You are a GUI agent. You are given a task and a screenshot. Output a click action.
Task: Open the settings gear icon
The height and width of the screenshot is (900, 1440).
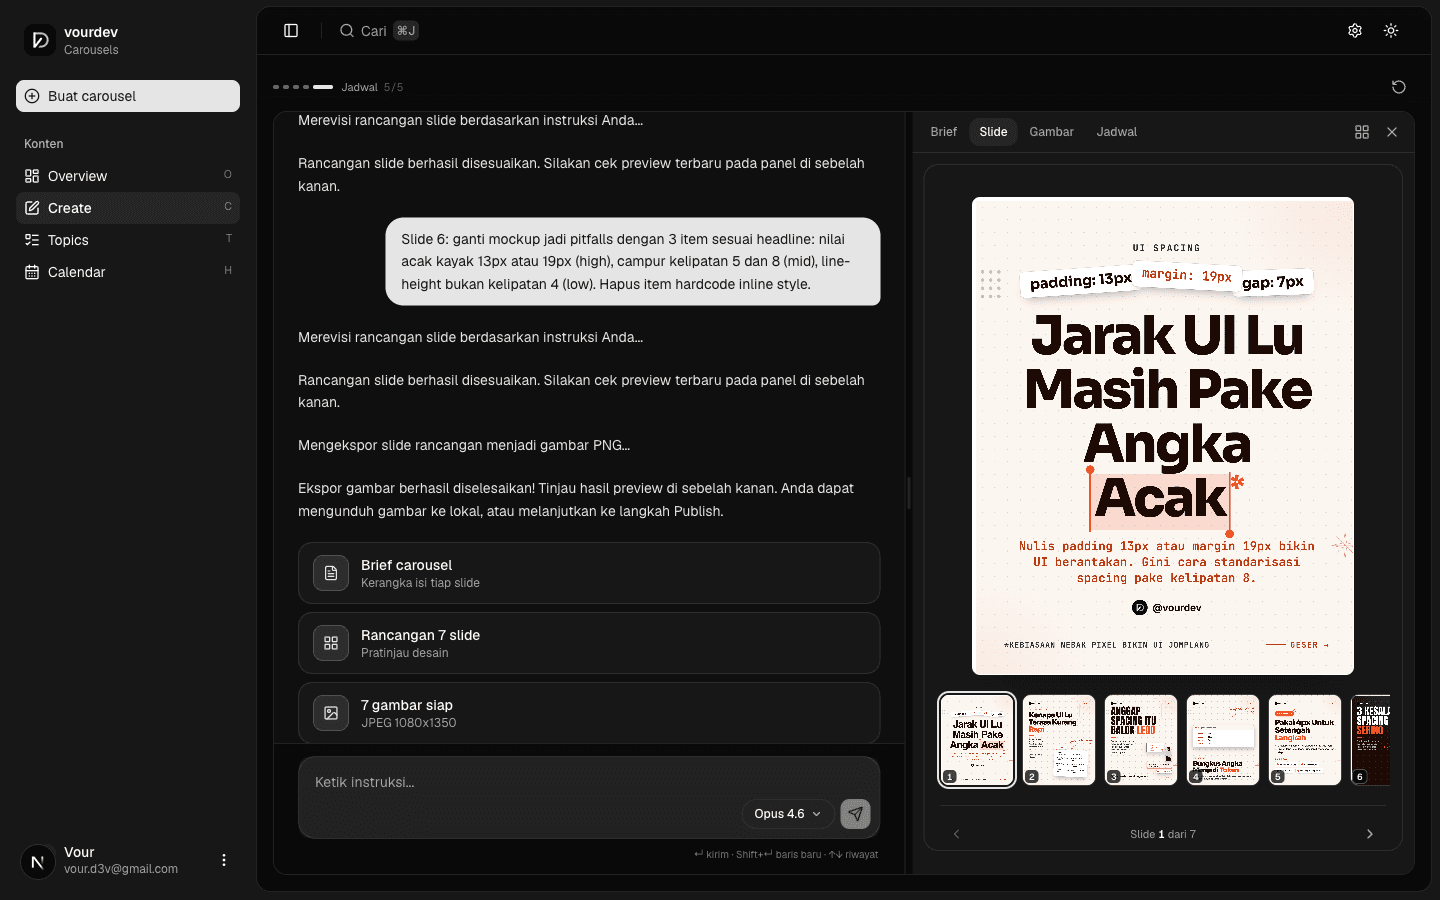pyautogui.click(x=1355, y=31)
